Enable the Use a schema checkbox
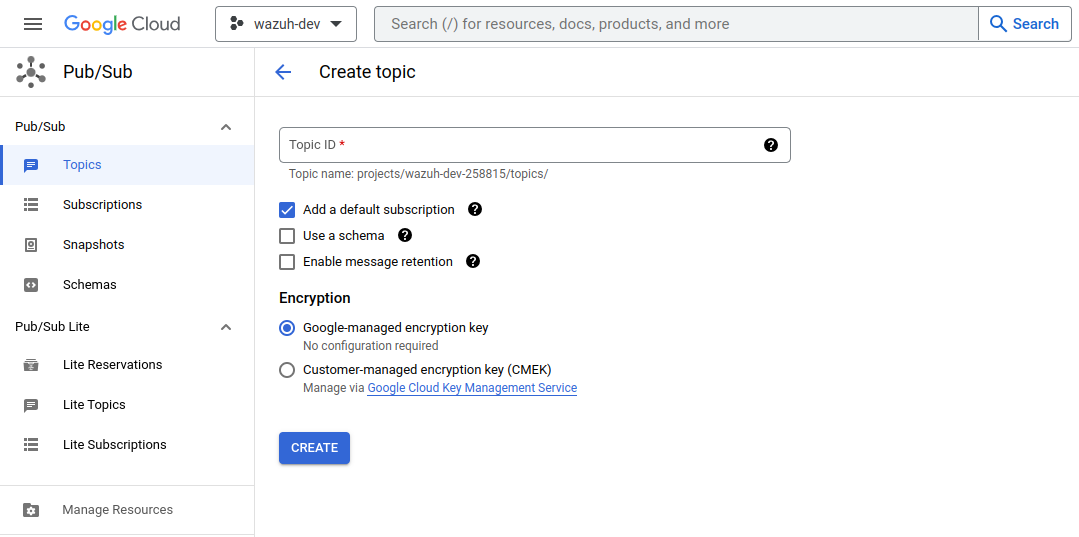The image size is (1079, 537). point(287,236)
